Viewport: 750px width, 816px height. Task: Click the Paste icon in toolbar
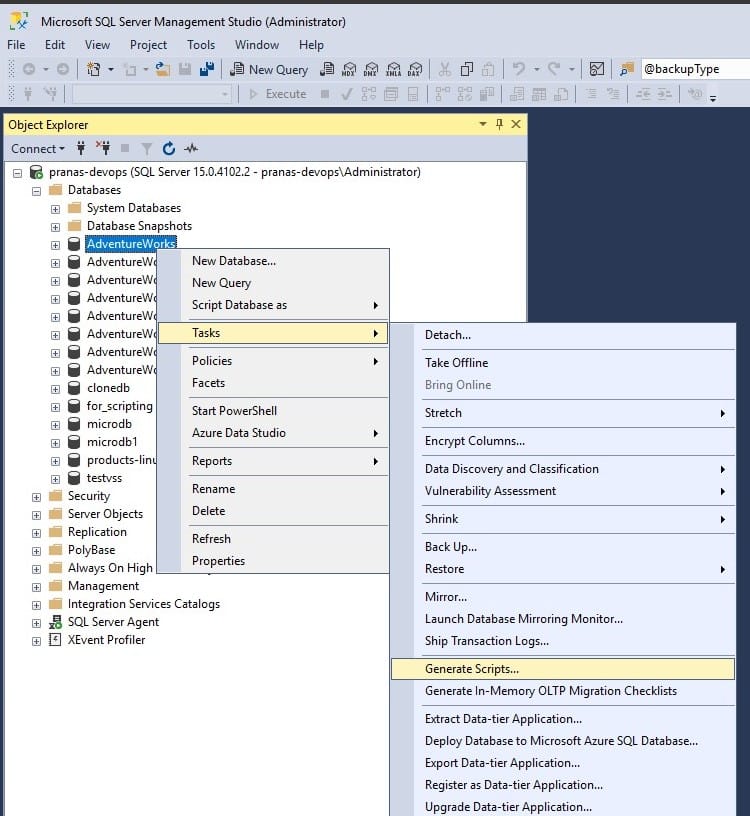488,69
